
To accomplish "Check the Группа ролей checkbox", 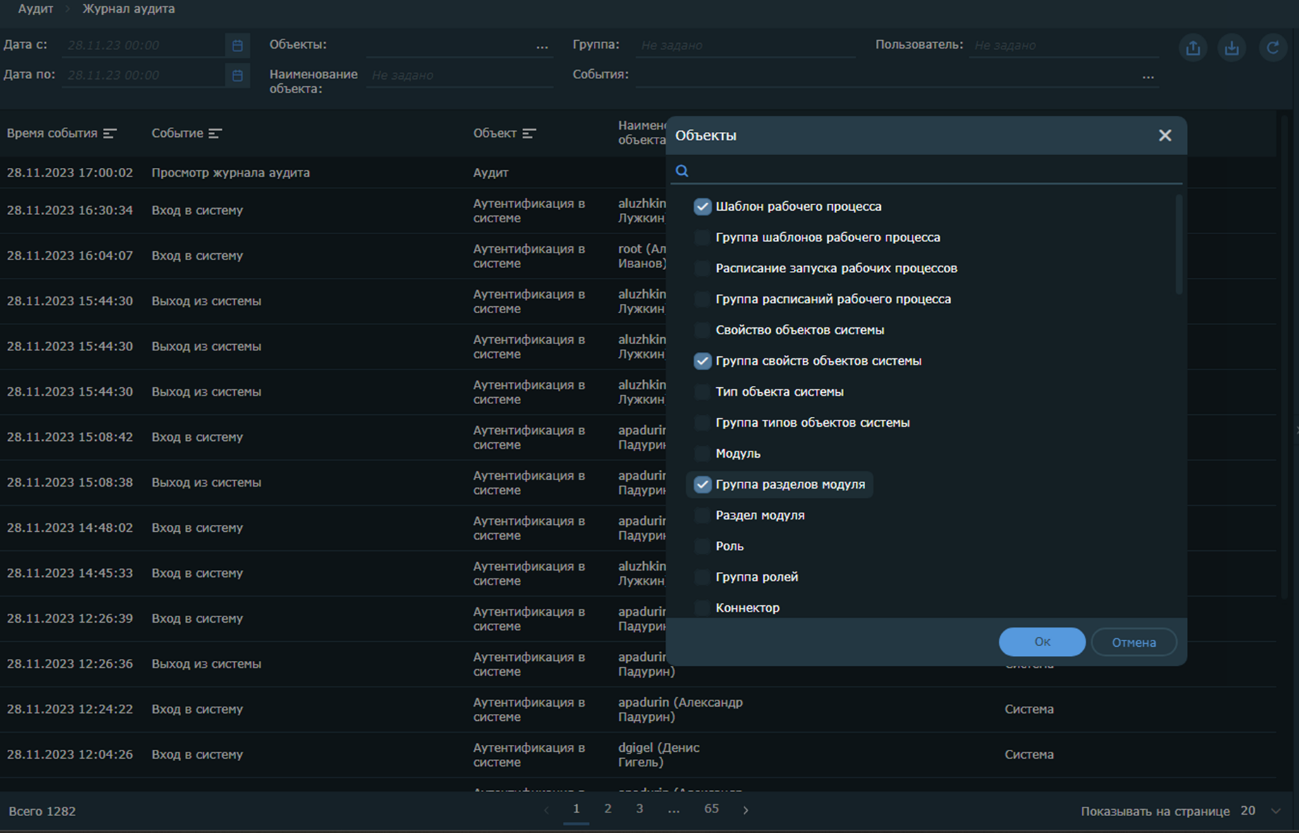I will click(703, 577).
